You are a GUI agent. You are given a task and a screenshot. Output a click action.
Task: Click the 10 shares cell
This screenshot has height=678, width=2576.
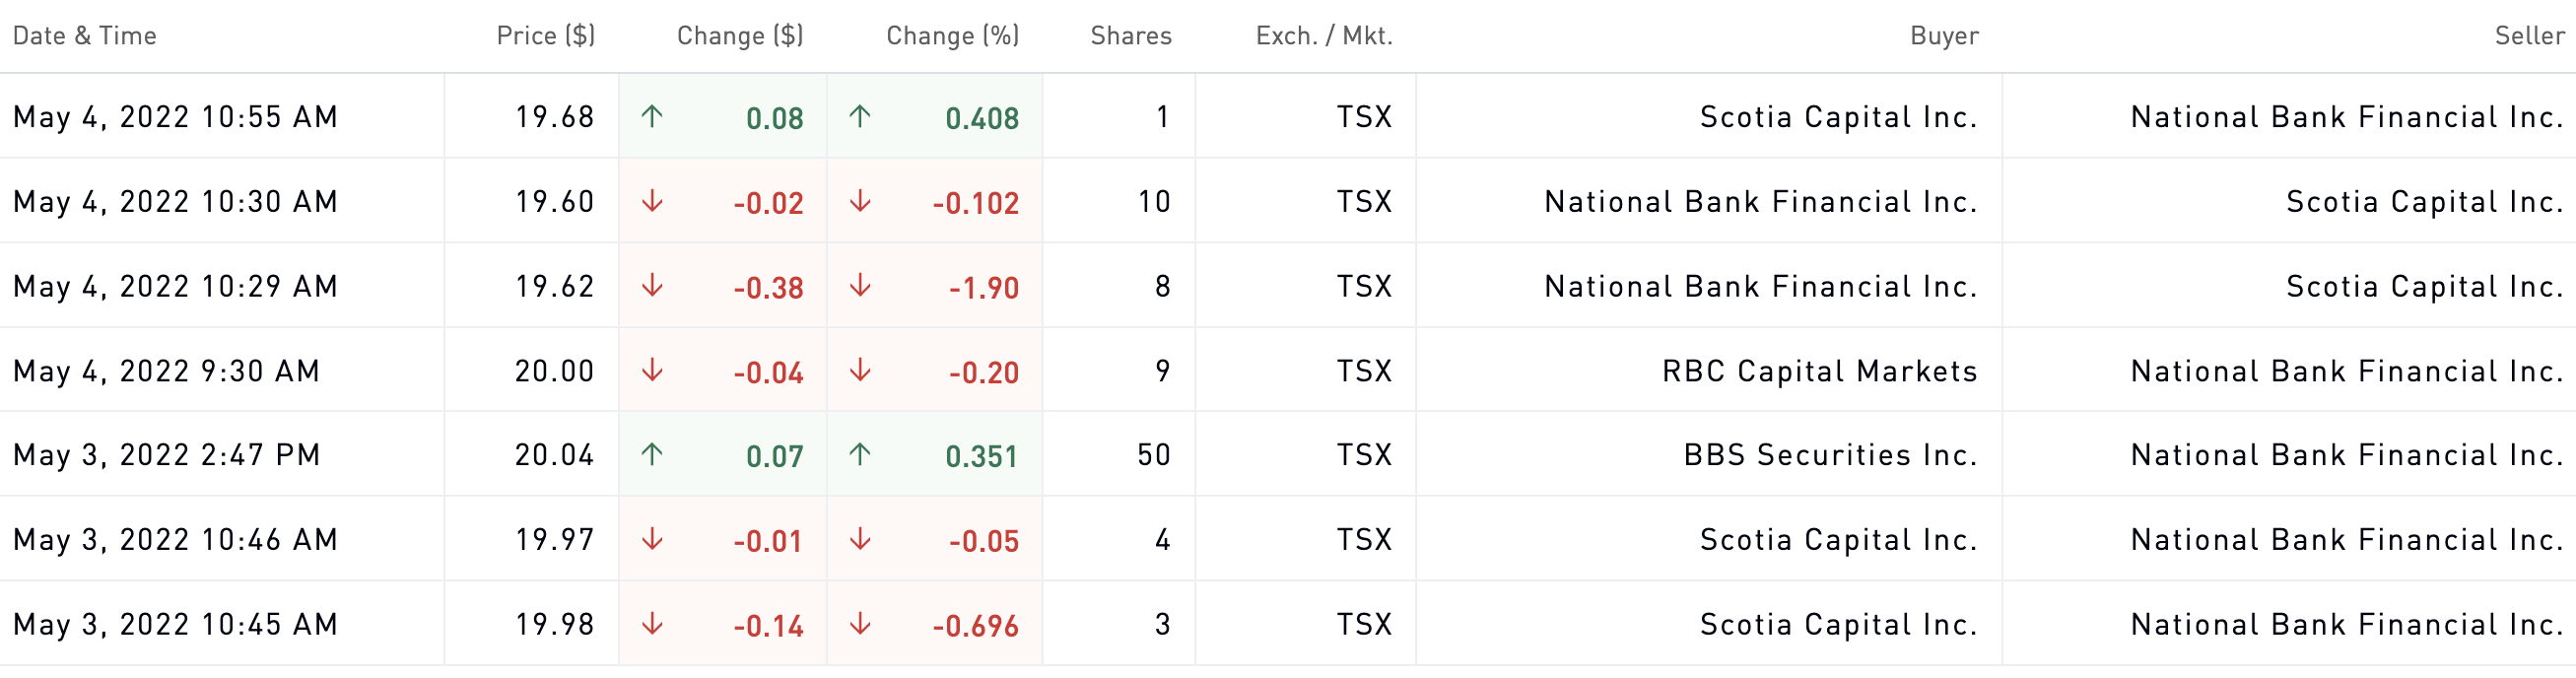click(x=1154, y=202)
